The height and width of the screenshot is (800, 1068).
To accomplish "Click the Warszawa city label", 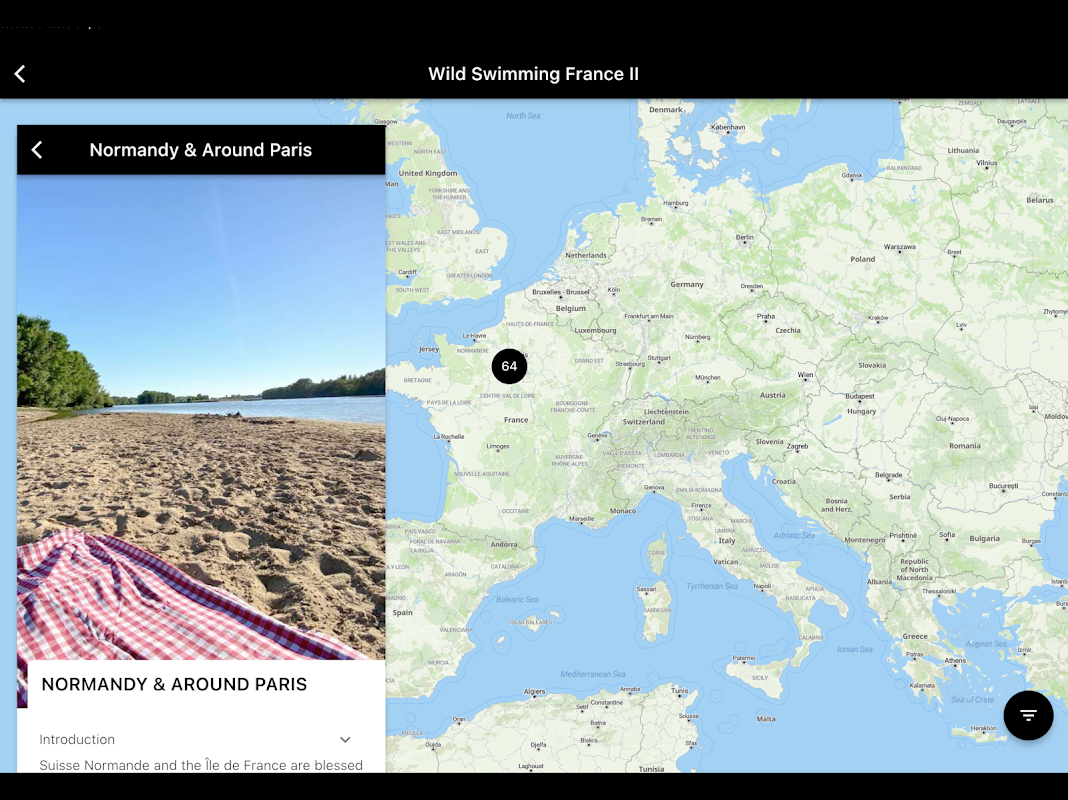I will (x=899, y=246).
